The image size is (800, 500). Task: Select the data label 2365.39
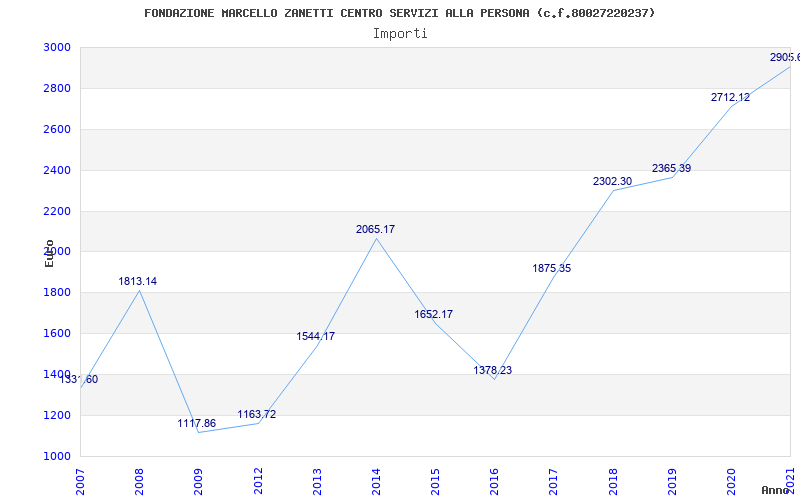coord(671,168)
